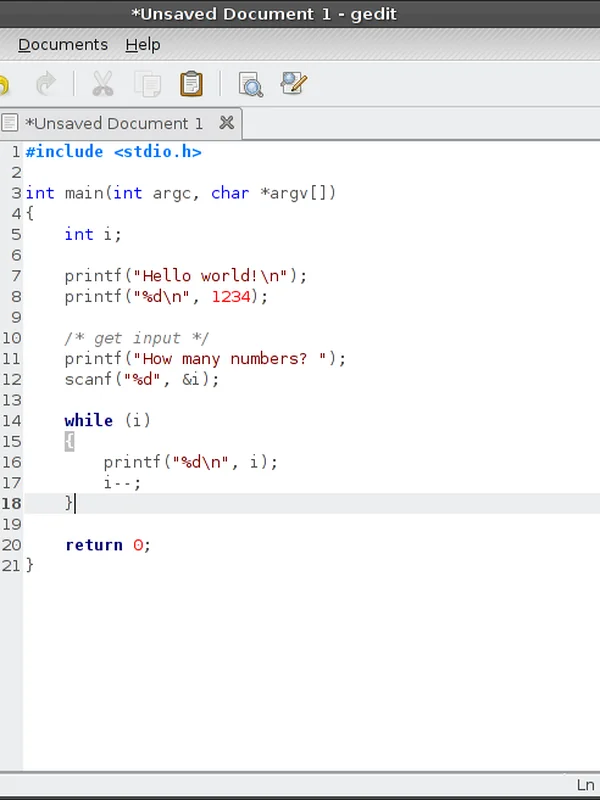Click the '#include <stdio.h>' line
600x800 pixels.
(x=114, y=152)
